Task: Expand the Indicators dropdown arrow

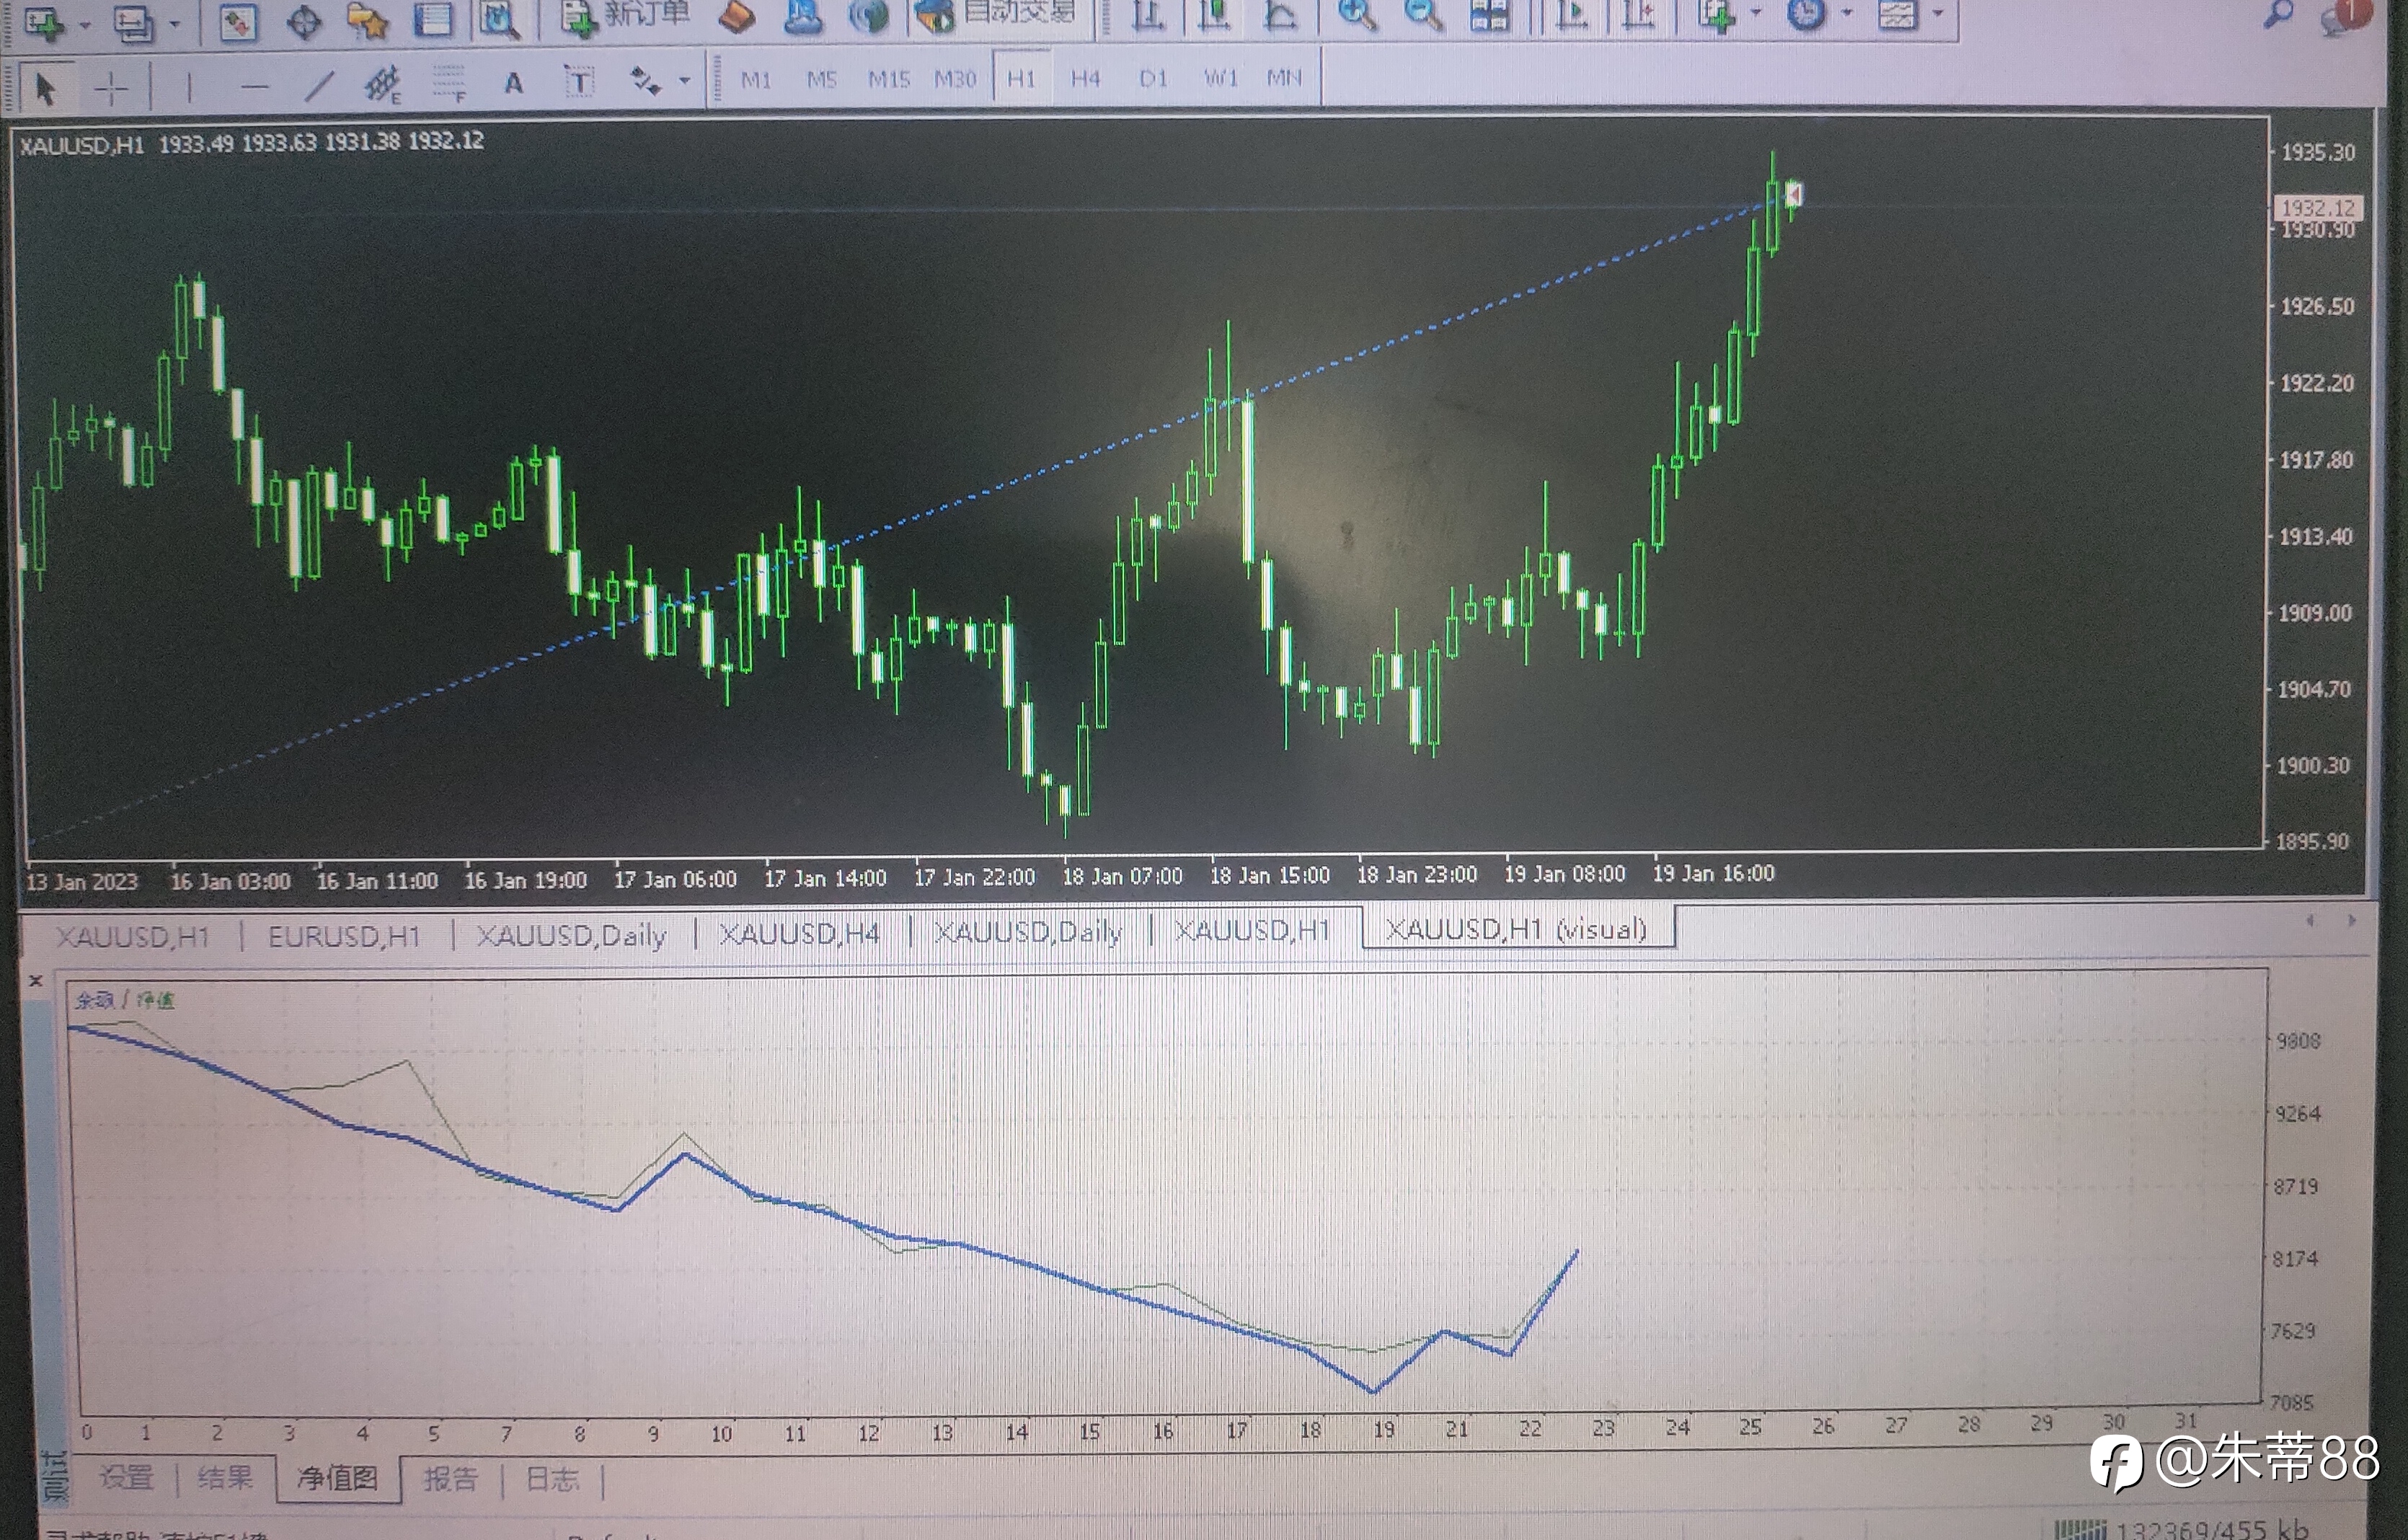Action: (x=1755, y=14)
